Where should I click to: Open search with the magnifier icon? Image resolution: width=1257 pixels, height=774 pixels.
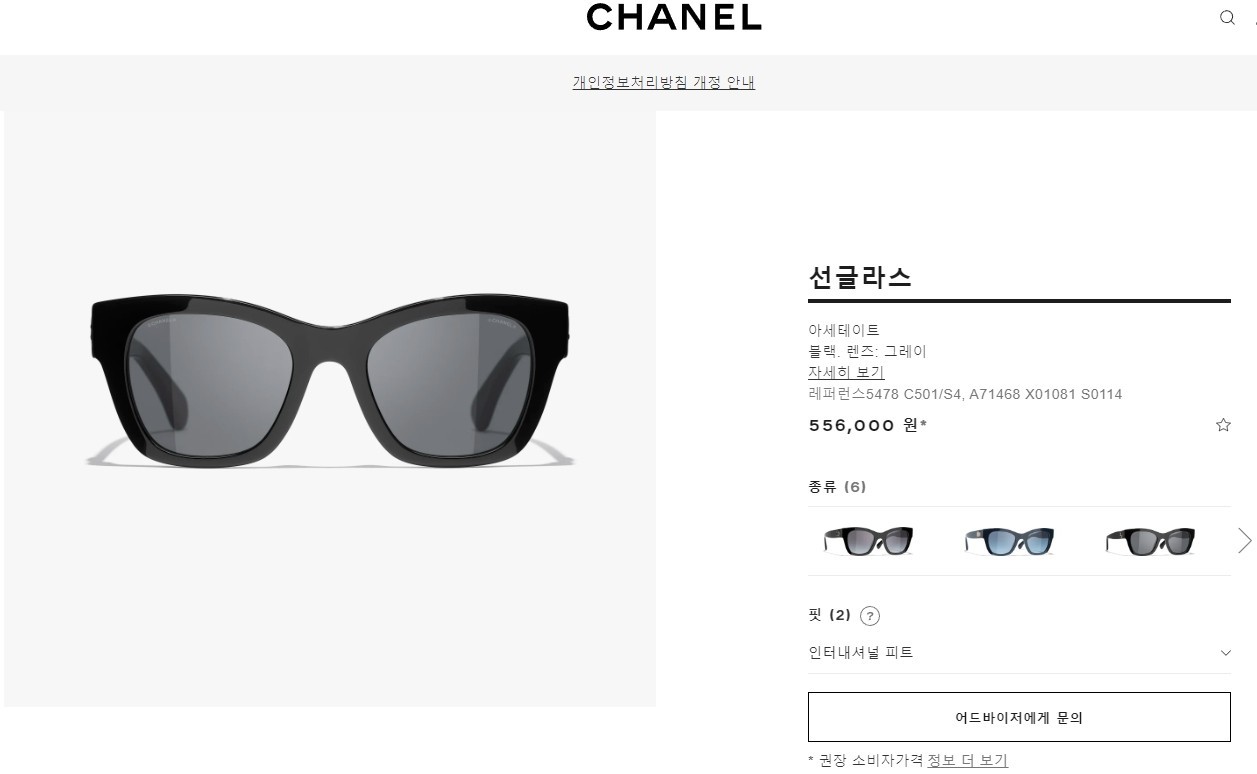point(1227,17)
